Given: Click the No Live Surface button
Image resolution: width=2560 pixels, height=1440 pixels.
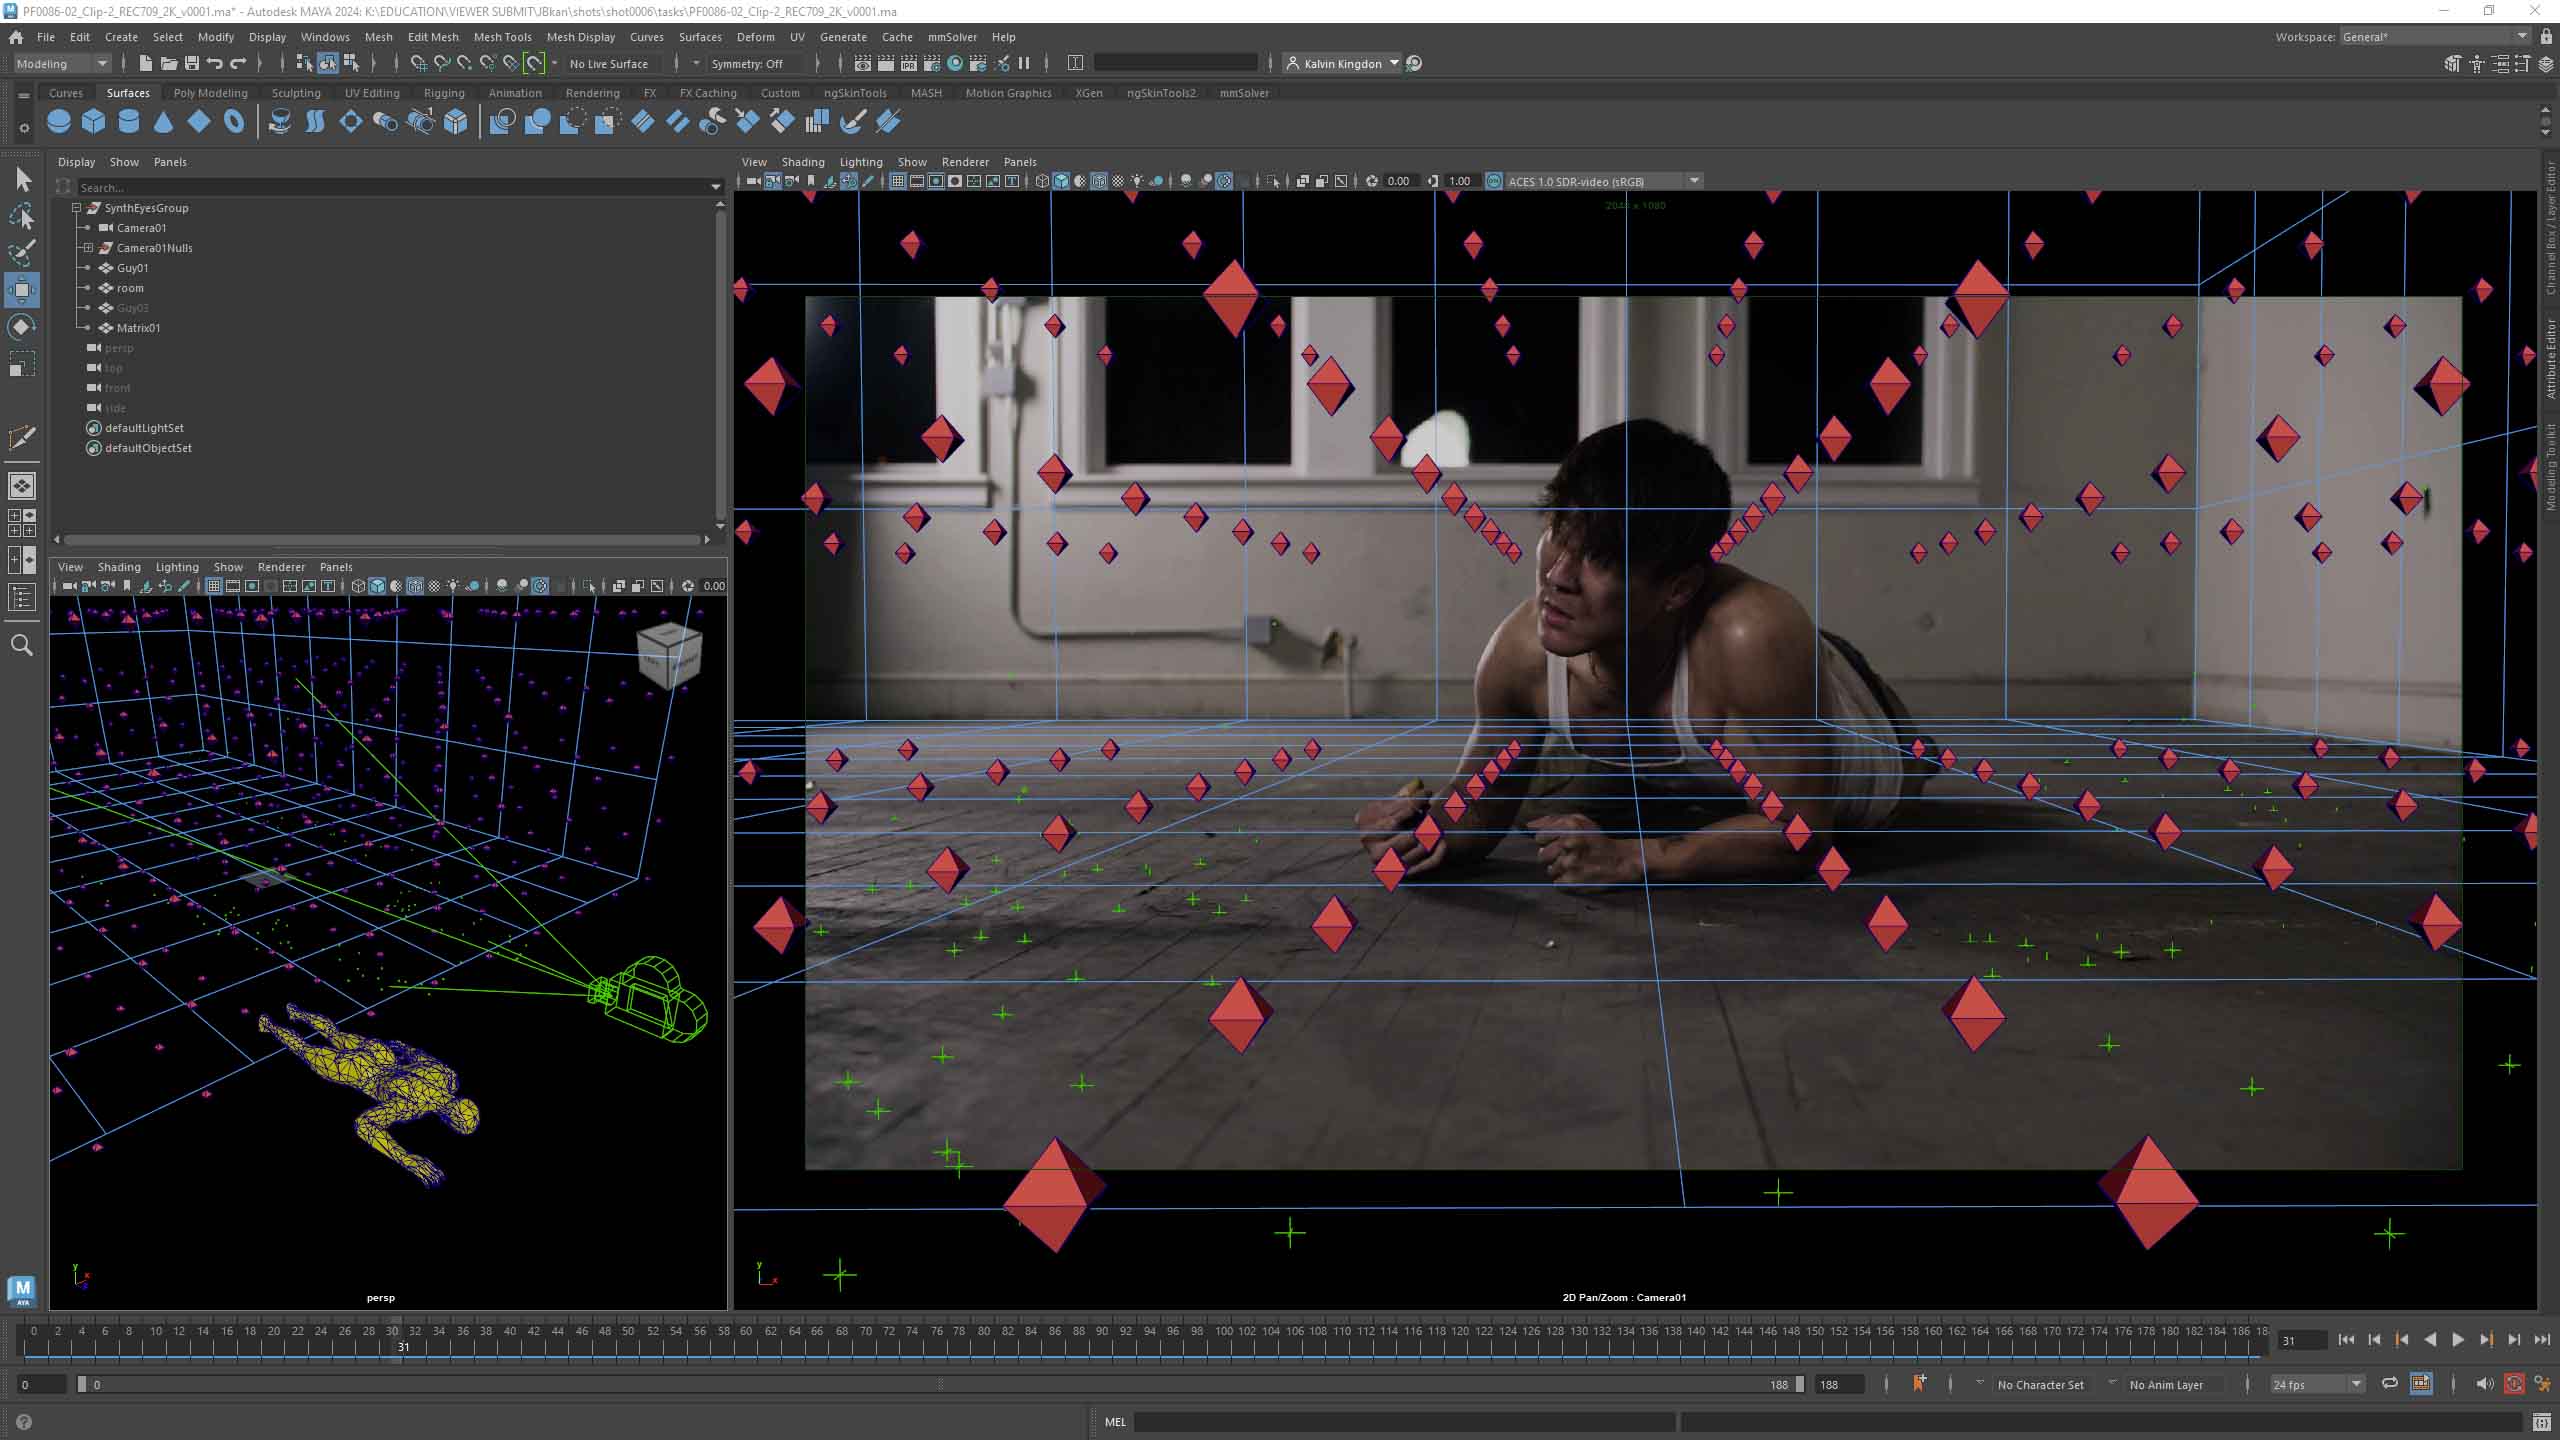Looking at the screenshot, I should [x=608, y=63].
